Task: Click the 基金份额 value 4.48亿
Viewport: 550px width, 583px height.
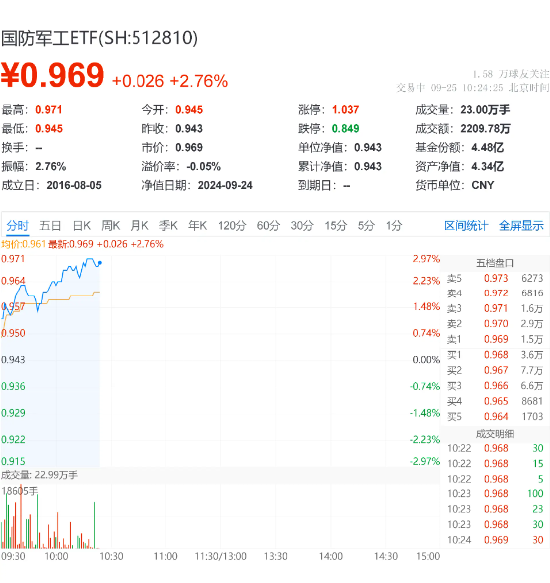Action: [x=488, y=148]
